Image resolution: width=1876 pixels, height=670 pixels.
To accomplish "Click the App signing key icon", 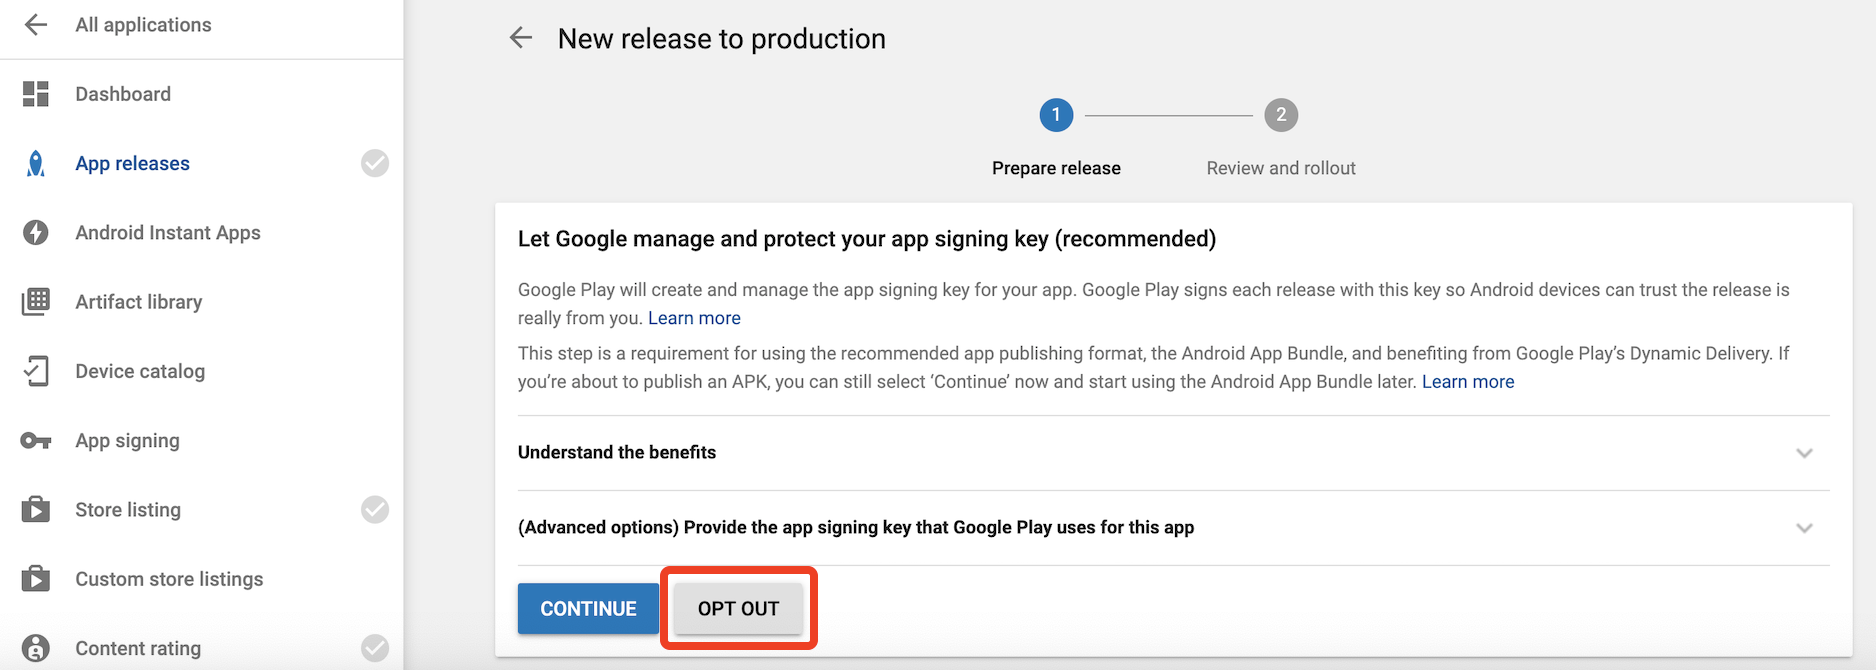I will (36, 441).
